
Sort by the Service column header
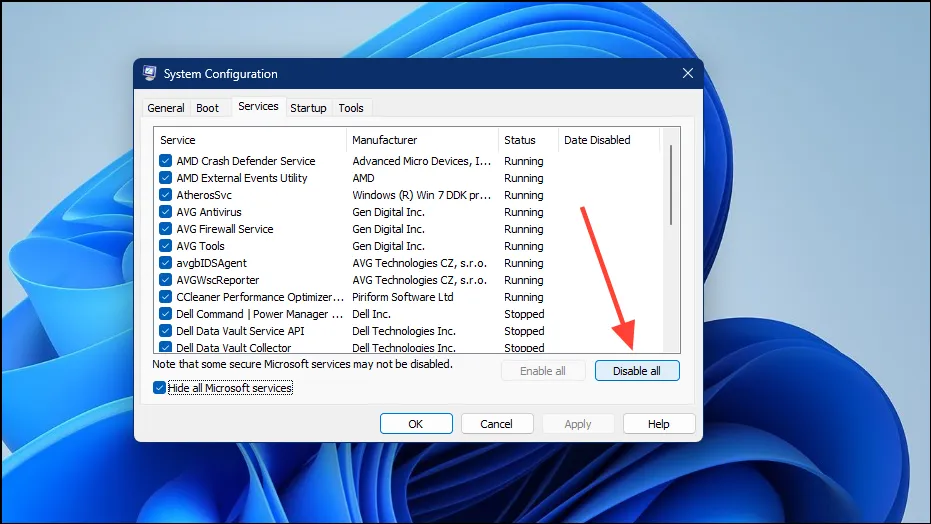point(250,140)
